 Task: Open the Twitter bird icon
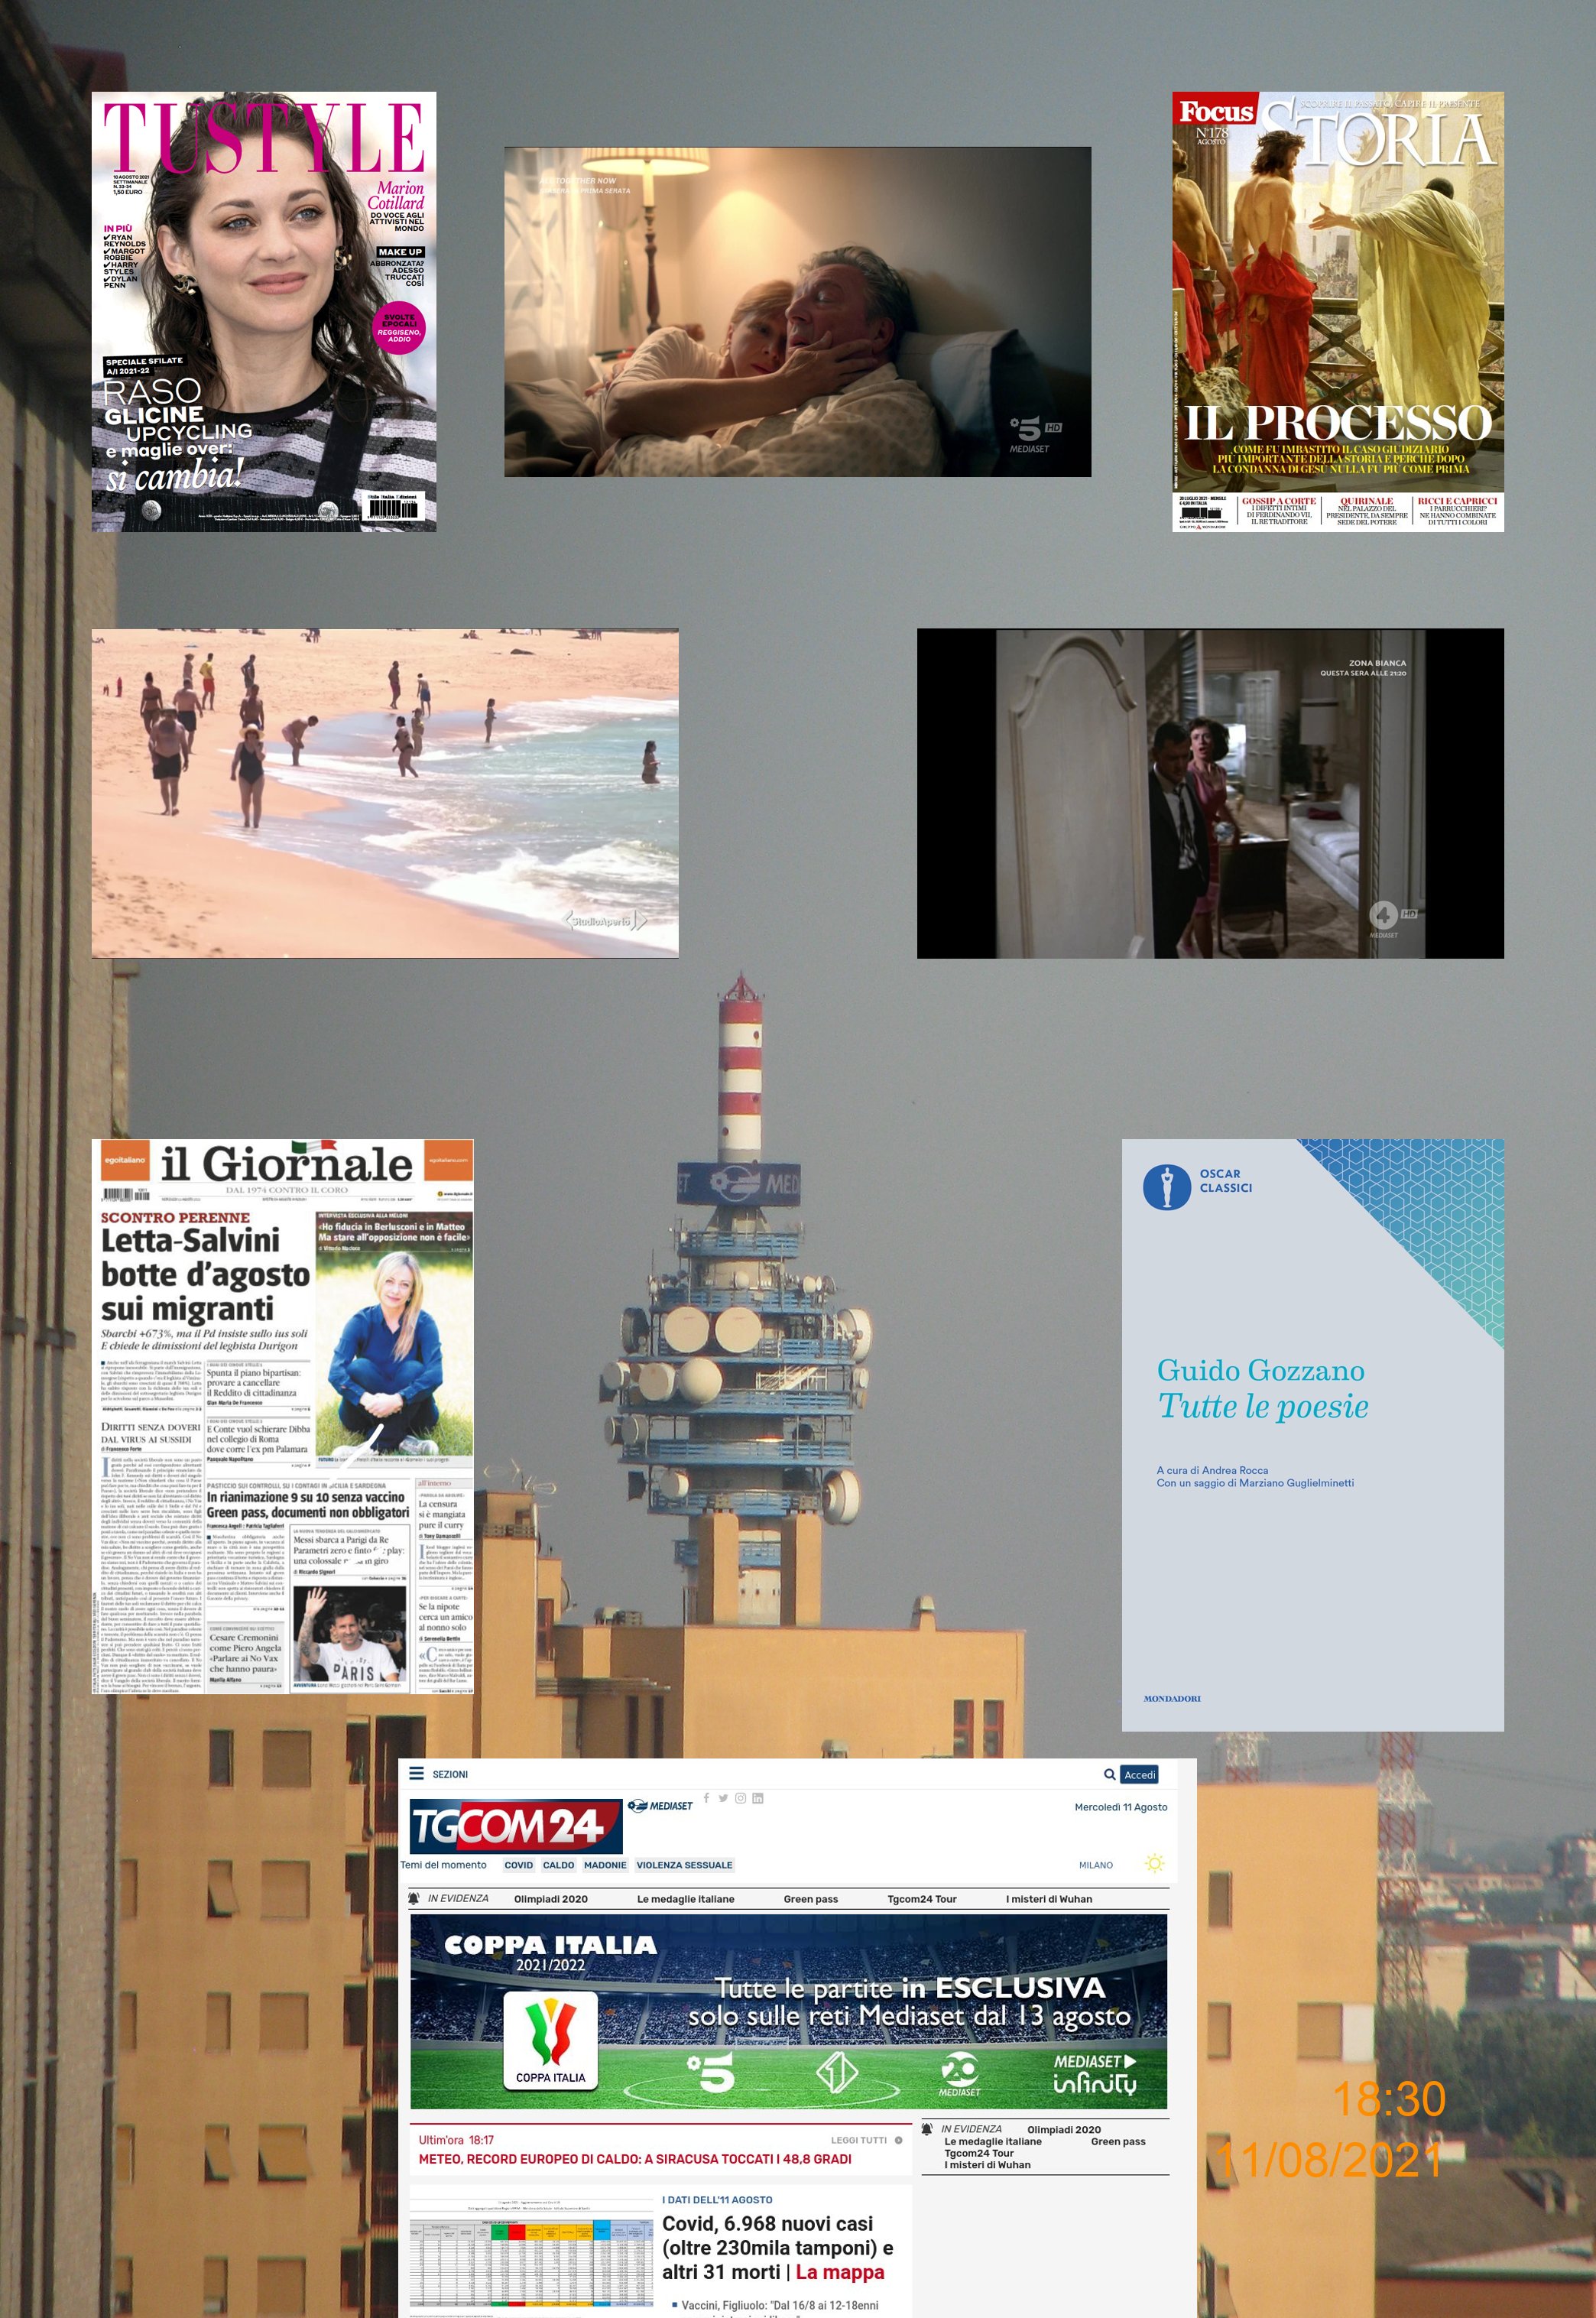(723, 1798)
